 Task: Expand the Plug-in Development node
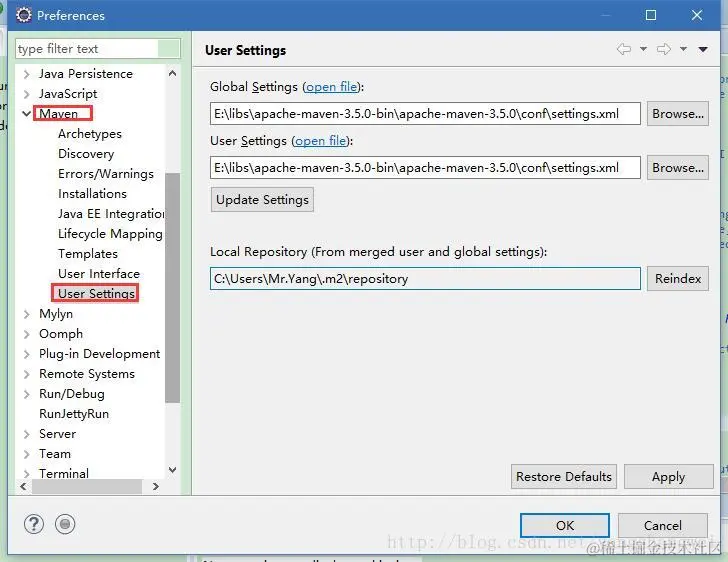tap(26, 354)
